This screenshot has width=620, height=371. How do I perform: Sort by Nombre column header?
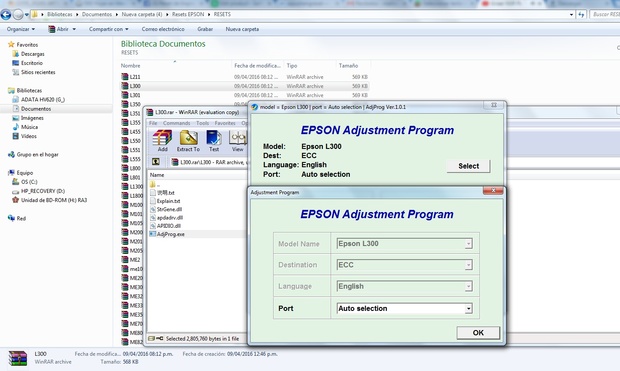pyautogui.click(x=130, y=66)
